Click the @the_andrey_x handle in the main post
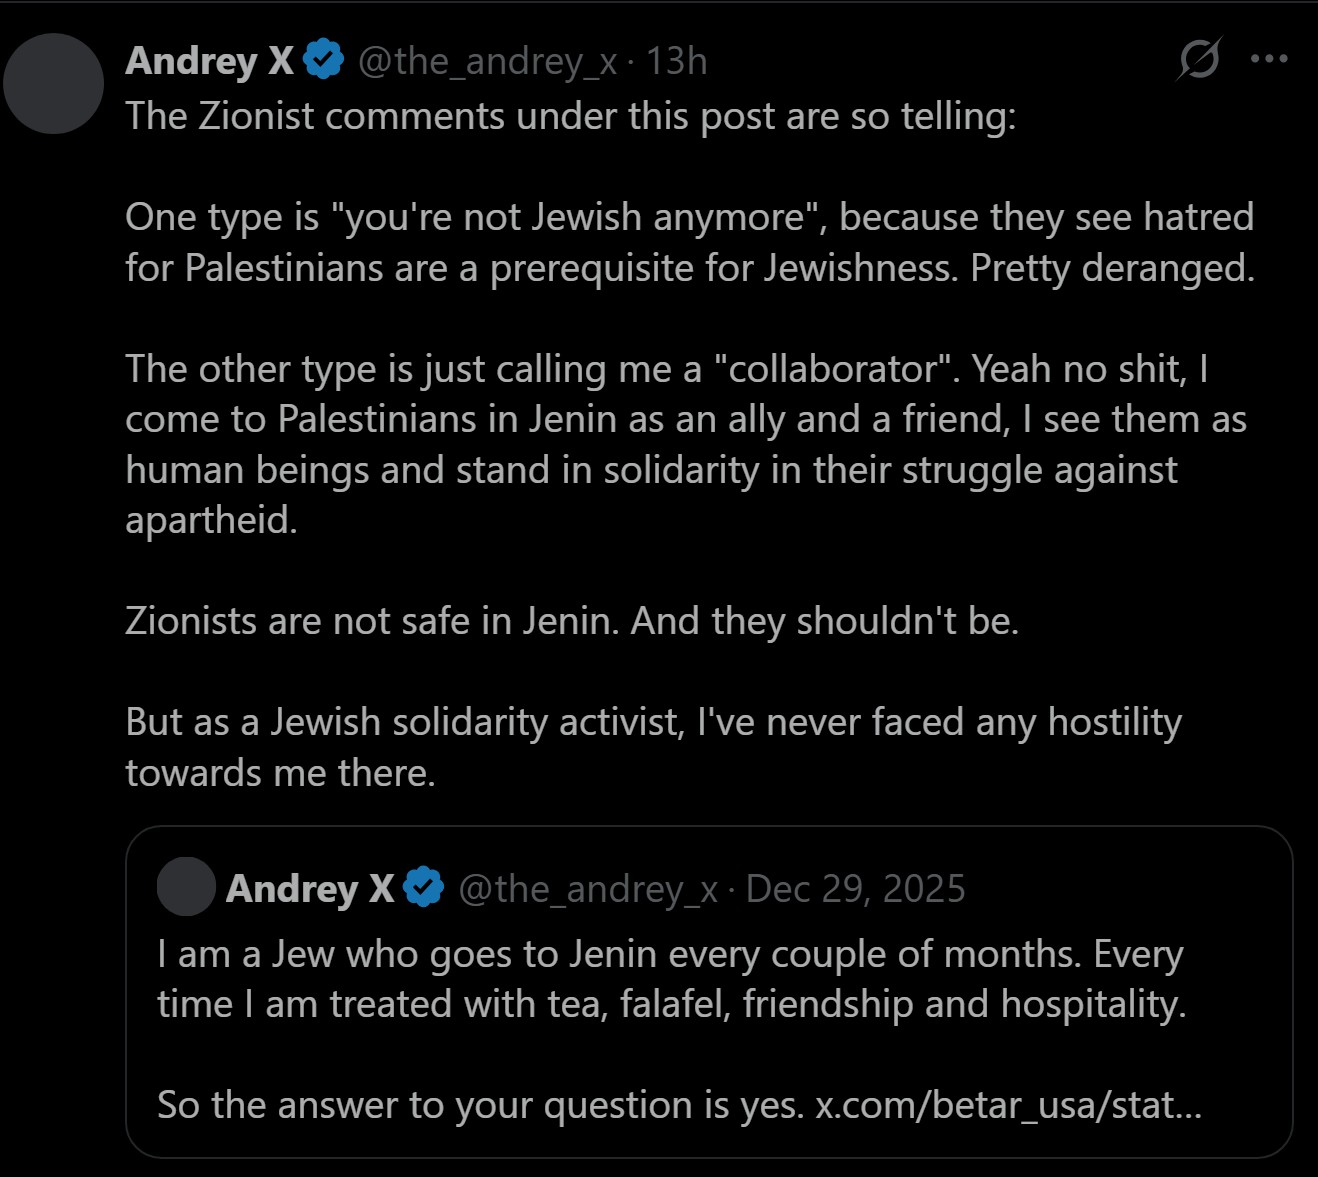 click(x=487, y=62)
